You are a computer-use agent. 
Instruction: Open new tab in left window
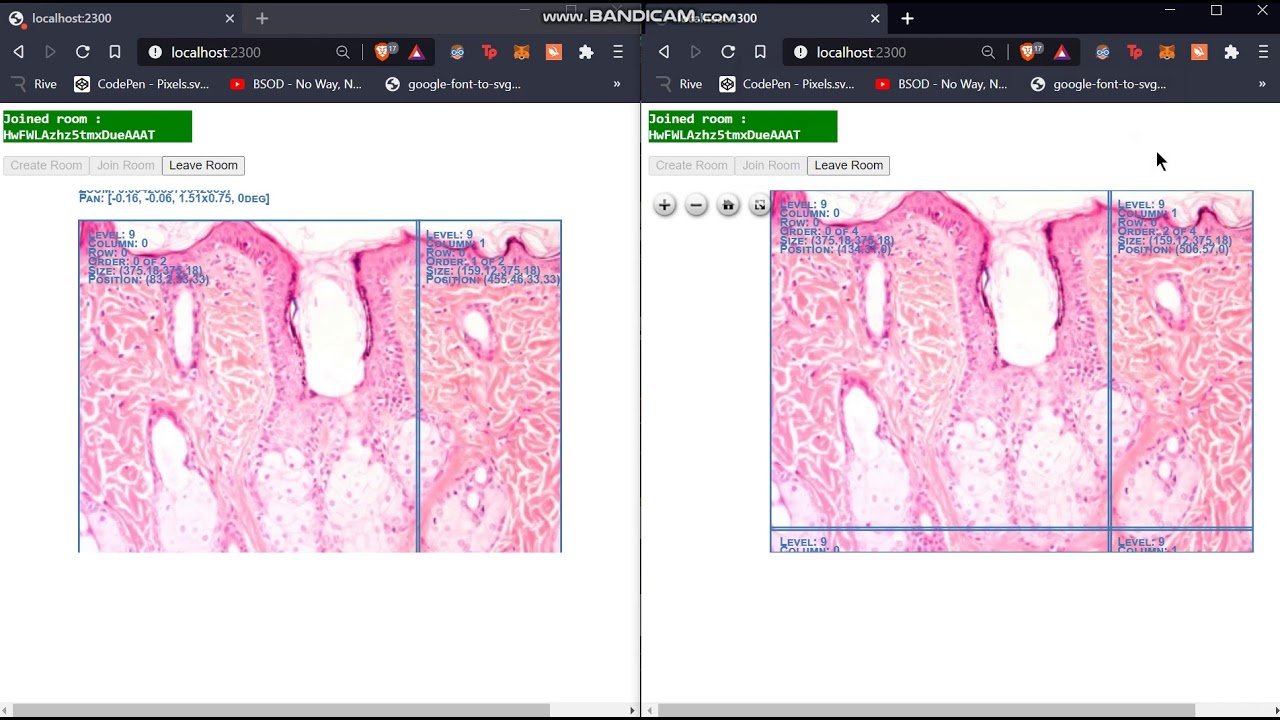(262, 18)
